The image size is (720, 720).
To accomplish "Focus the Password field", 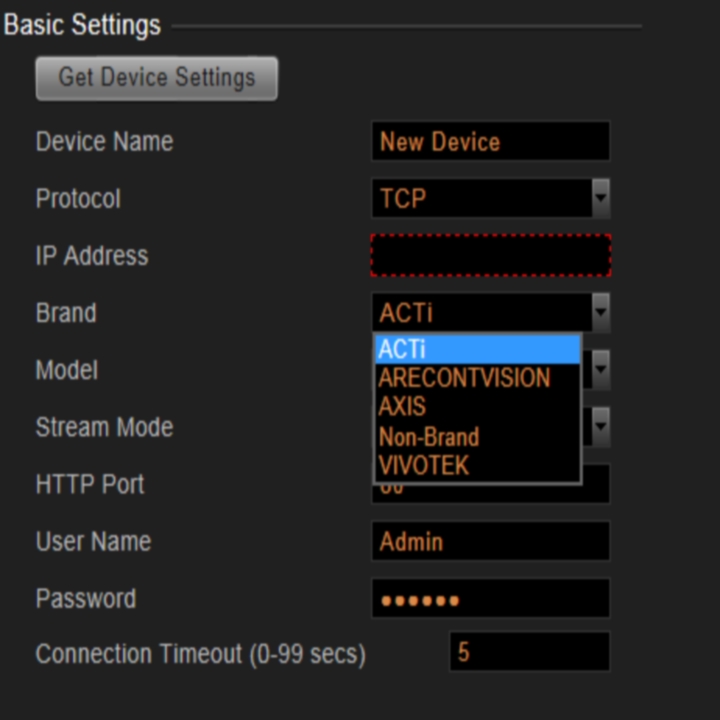I will (x=490, y=599).
